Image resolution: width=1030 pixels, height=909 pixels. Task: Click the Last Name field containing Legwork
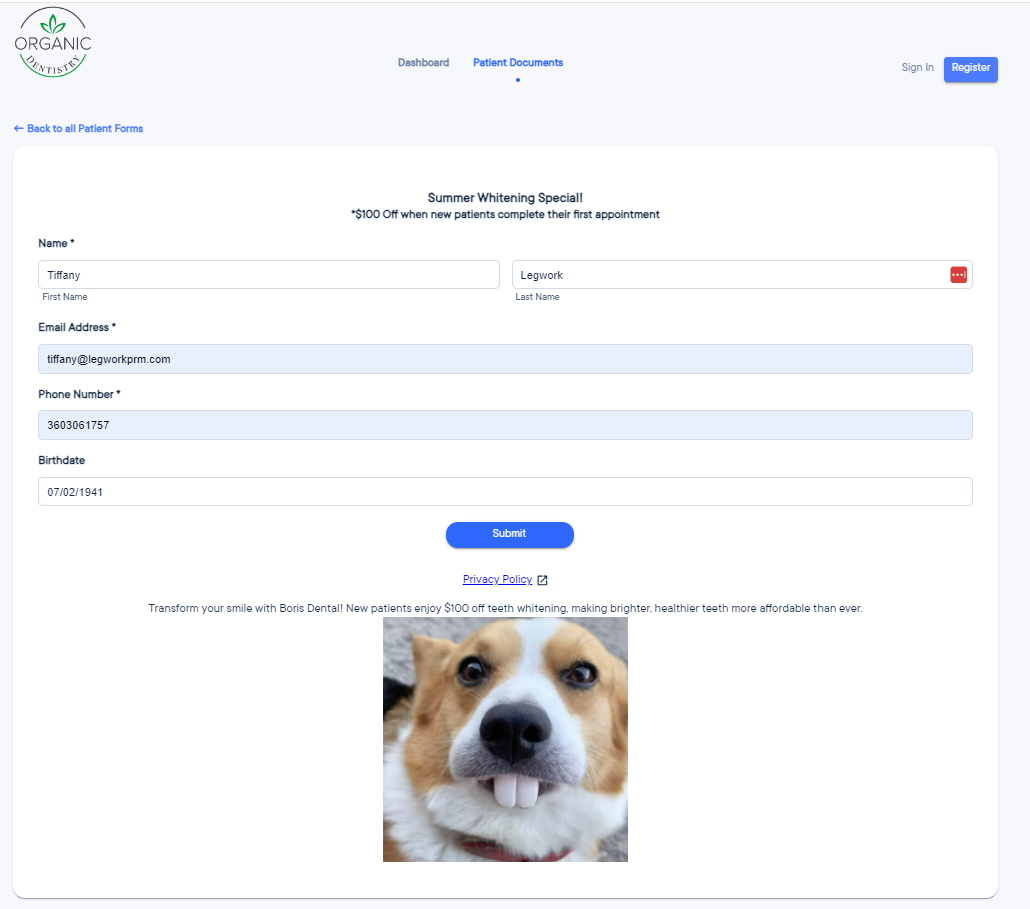pos(742,275)
